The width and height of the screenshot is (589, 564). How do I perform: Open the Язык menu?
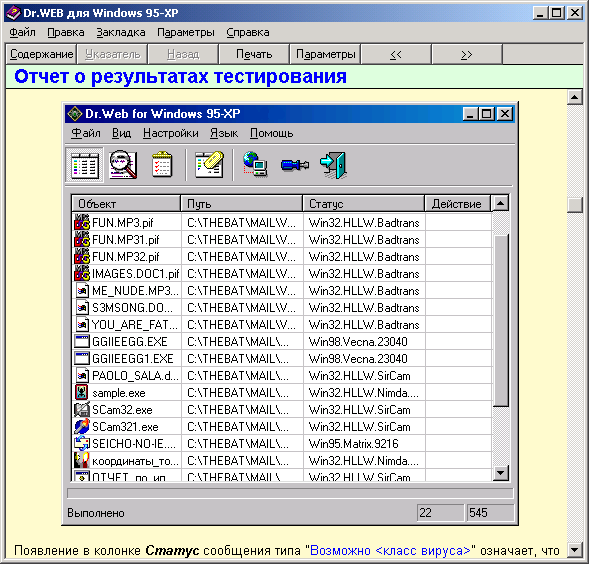[224, 133]
